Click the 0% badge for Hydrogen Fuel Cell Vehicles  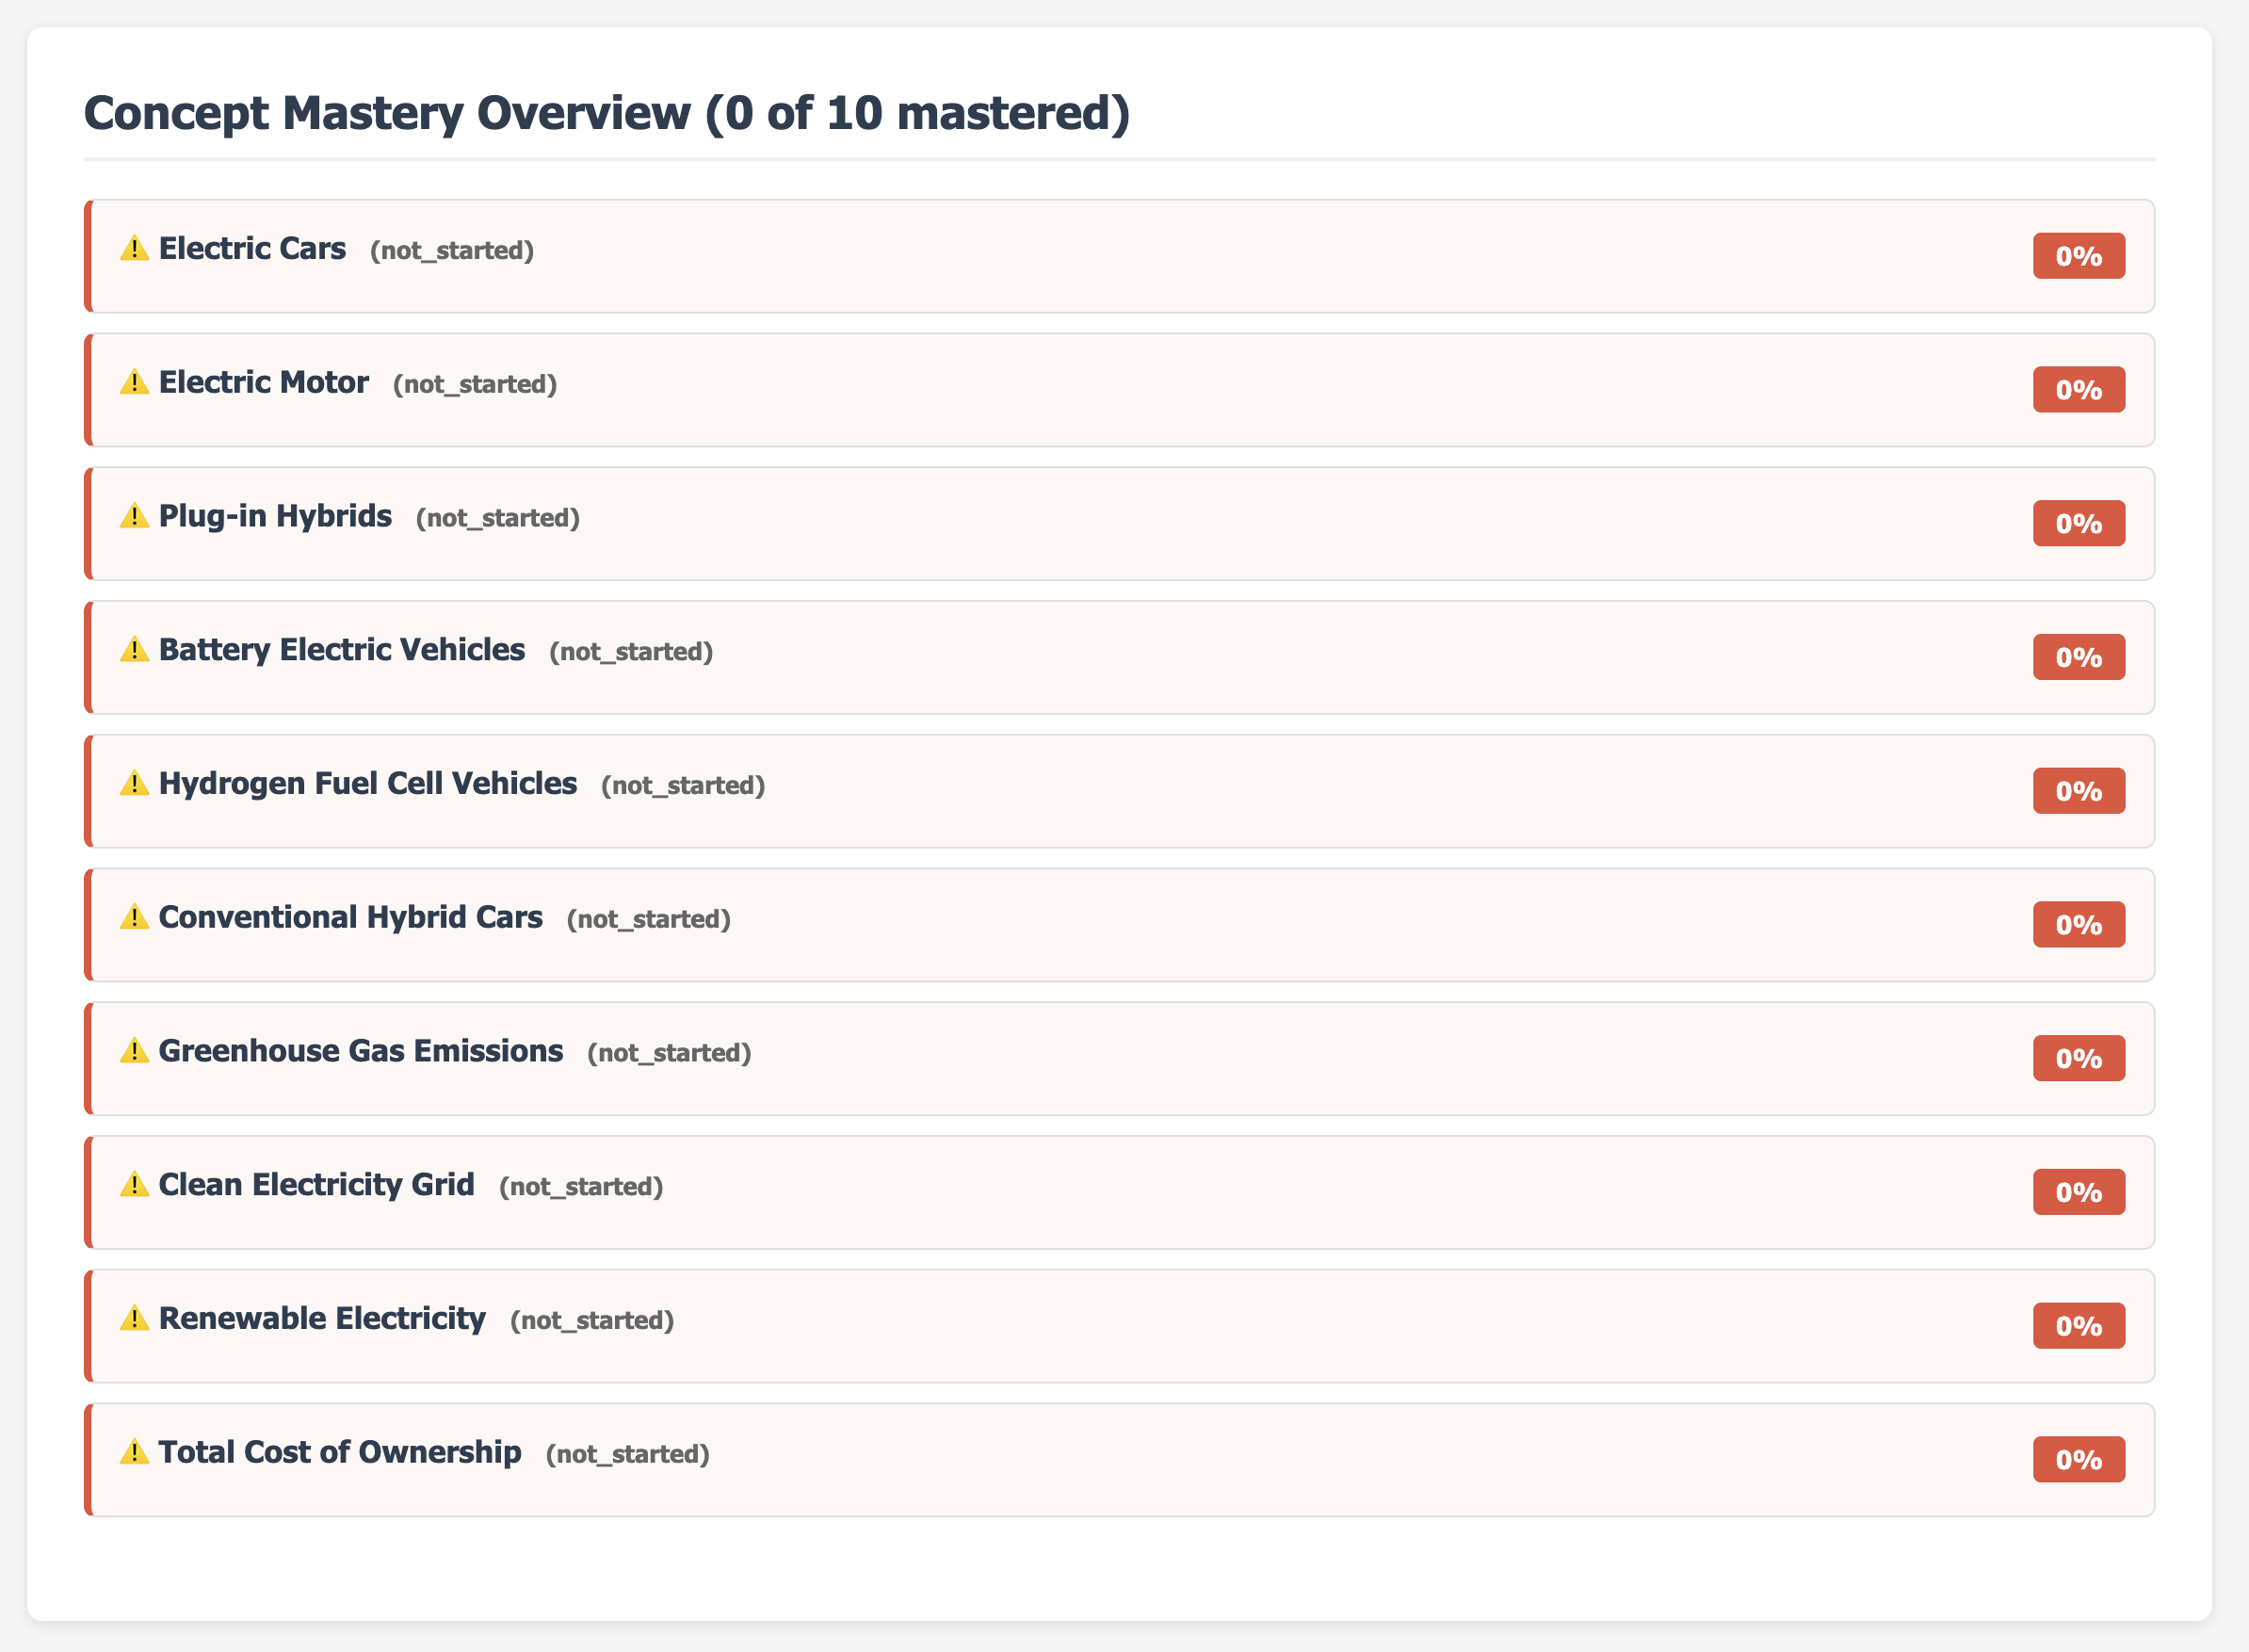[2078, 791]
